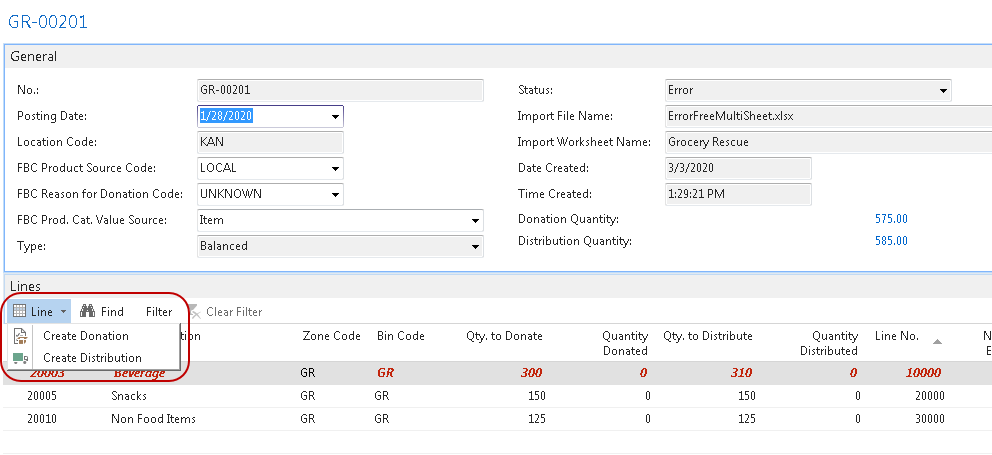
Task: Open FBC Product Source Code dropdown
Action: click(335, 168)
